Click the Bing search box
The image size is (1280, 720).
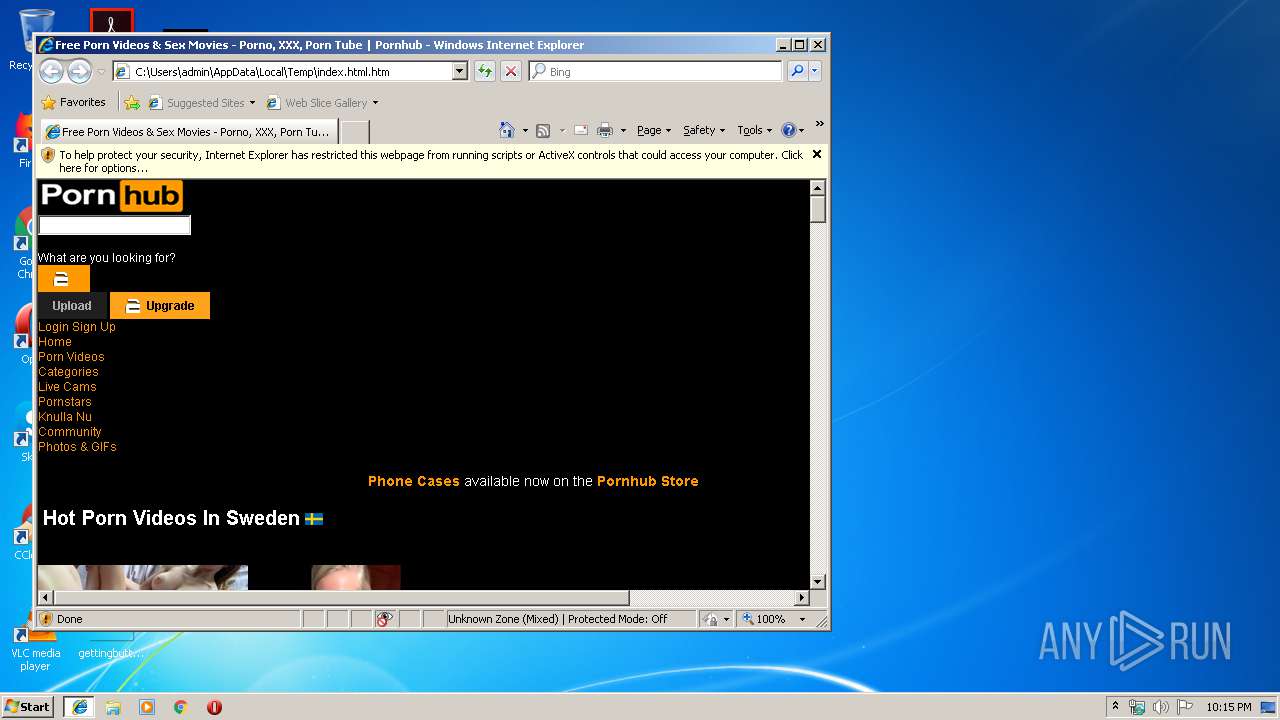656,71
